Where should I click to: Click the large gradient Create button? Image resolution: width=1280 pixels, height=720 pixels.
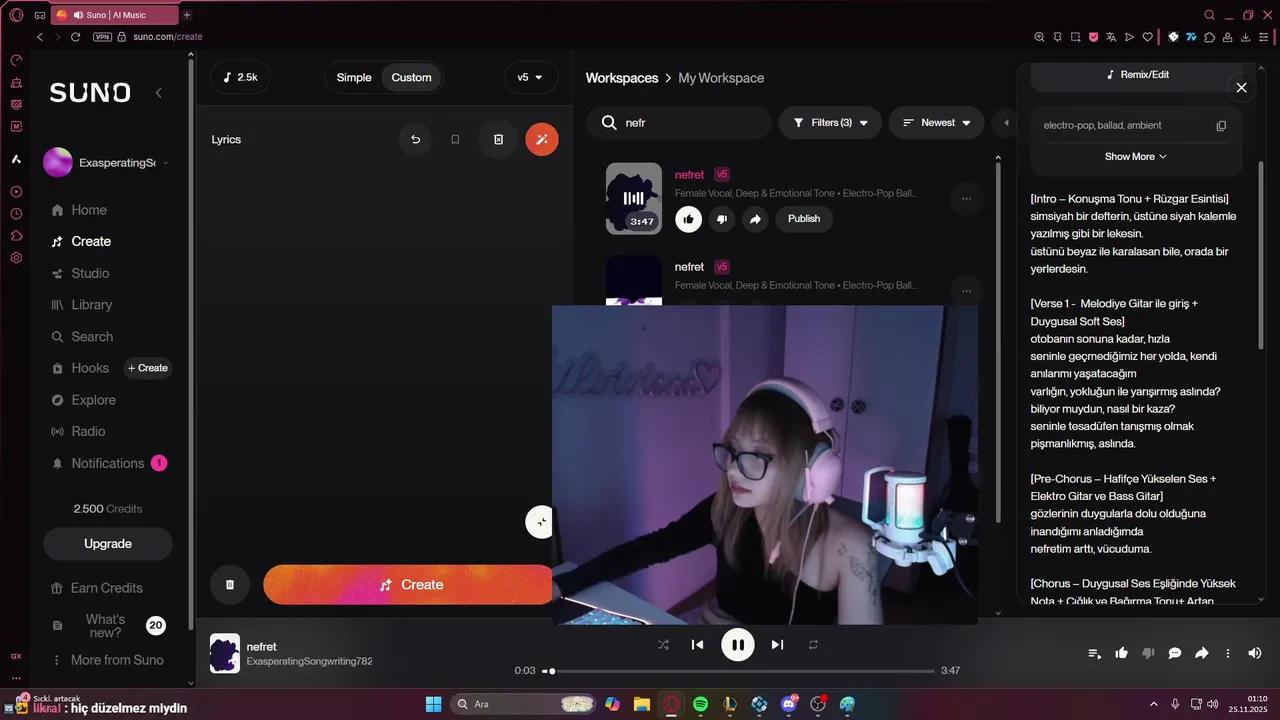click(x=408, y=585)
